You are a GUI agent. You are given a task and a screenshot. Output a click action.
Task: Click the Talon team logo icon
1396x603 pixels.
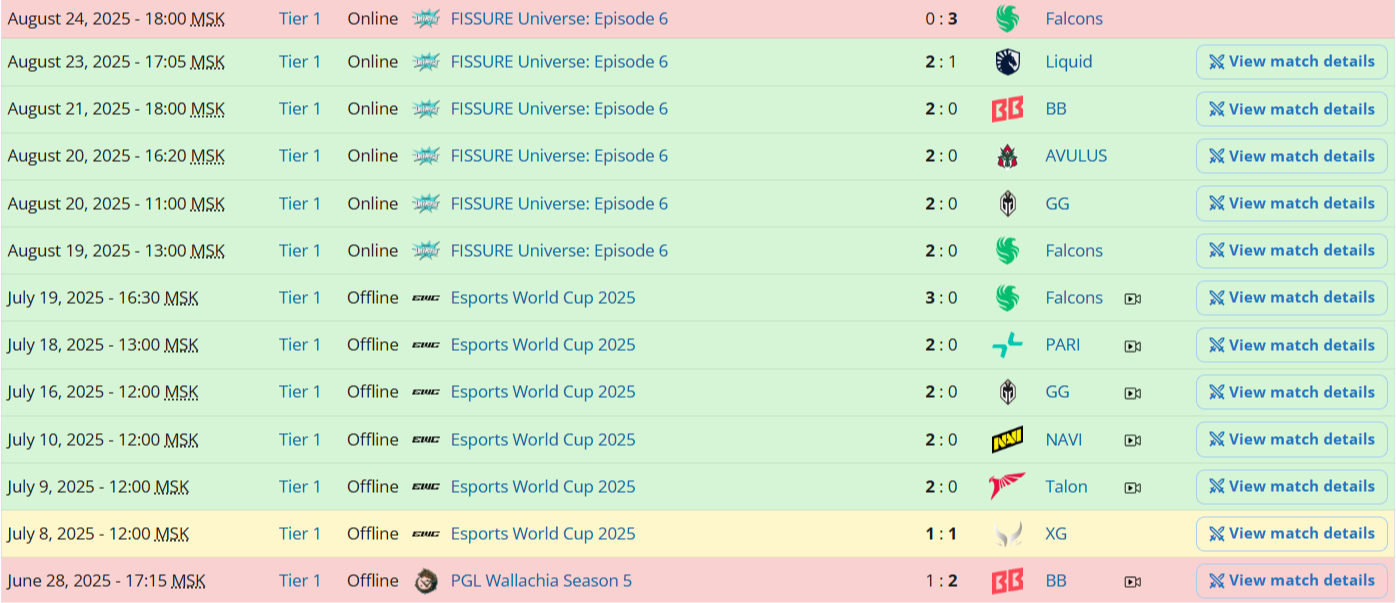click(1007, 487)
